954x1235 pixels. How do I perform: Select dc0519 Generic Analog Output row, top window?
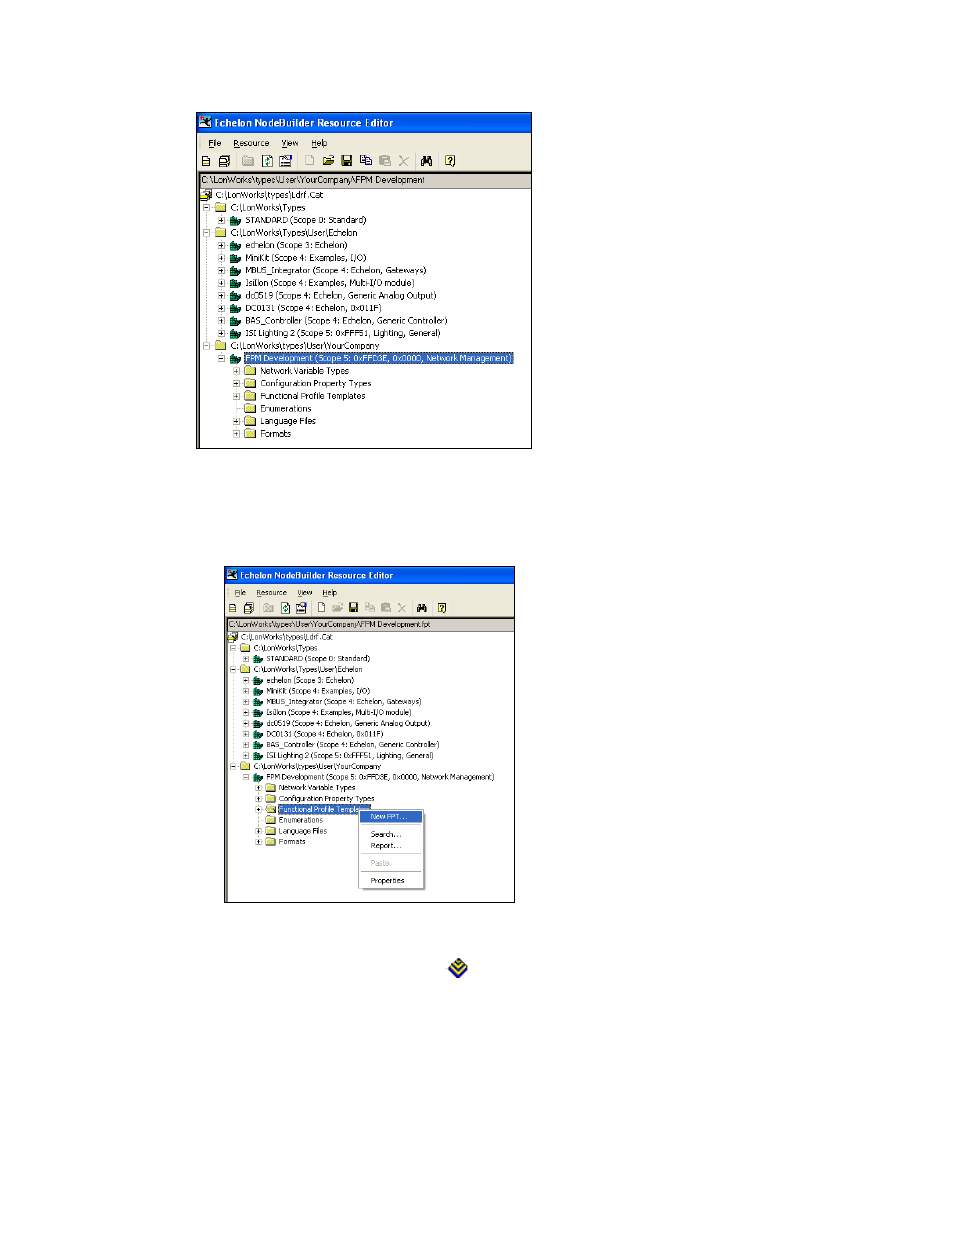tap(340, 295)
